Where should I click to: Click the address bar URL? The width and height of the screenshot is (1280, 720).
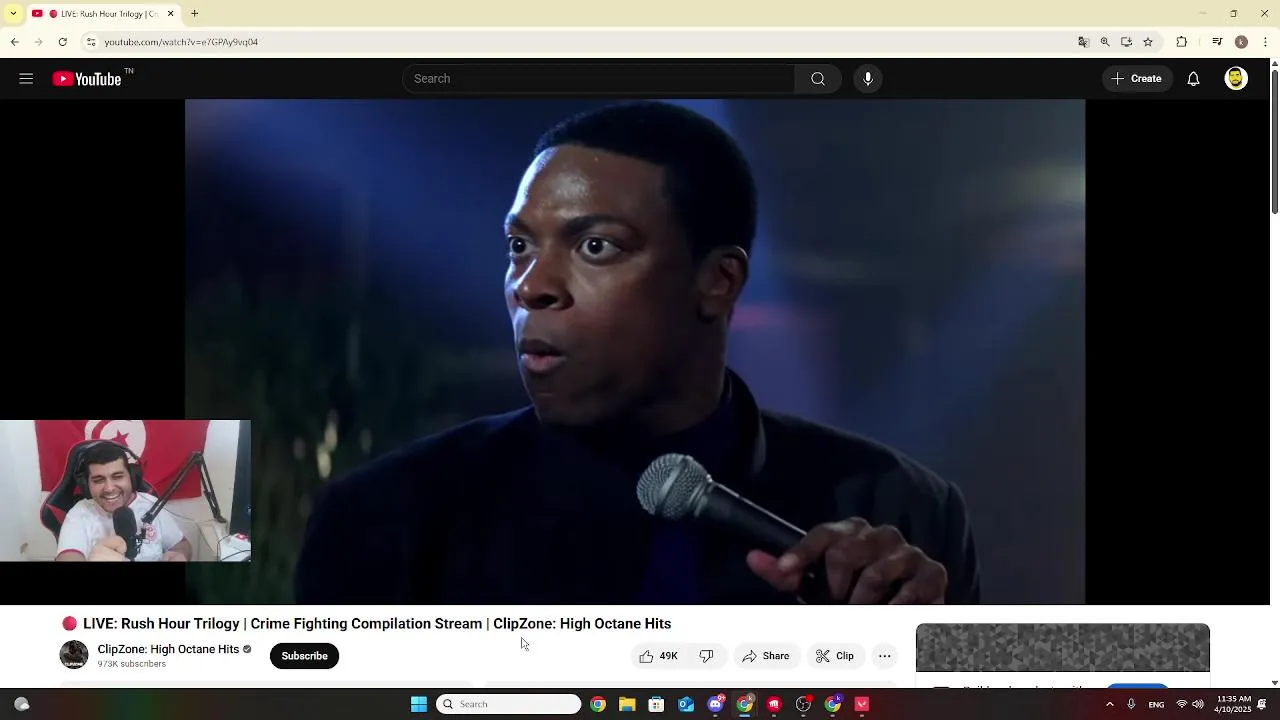[x=181, y=42]
